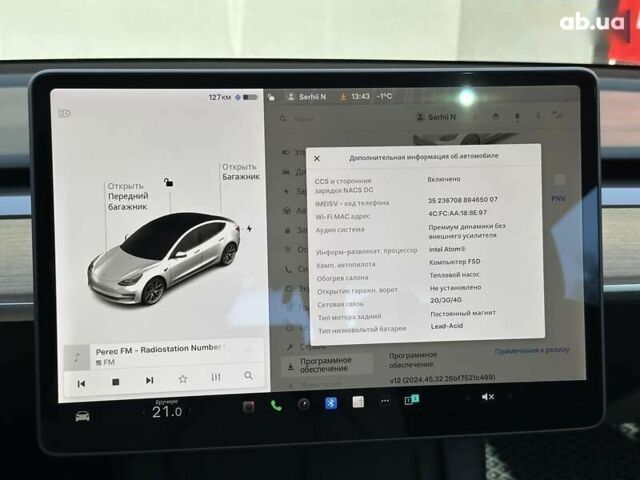This screenshot has width=640, height=480.
Task: Open the green Phone app icon
Action: pos(276,406)
